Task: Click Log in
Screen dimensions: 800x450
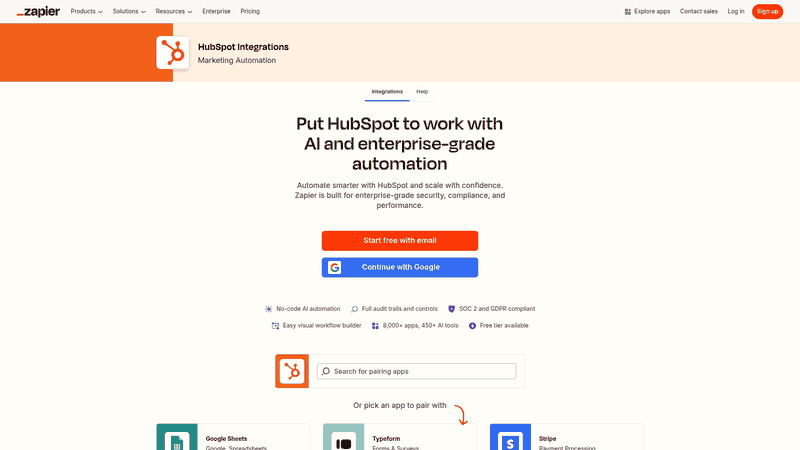Action: [736, 11]
